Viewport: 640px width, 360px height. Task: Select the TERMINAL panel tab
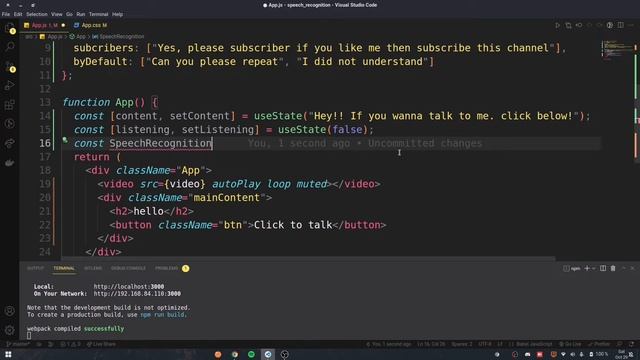(64, 268)
